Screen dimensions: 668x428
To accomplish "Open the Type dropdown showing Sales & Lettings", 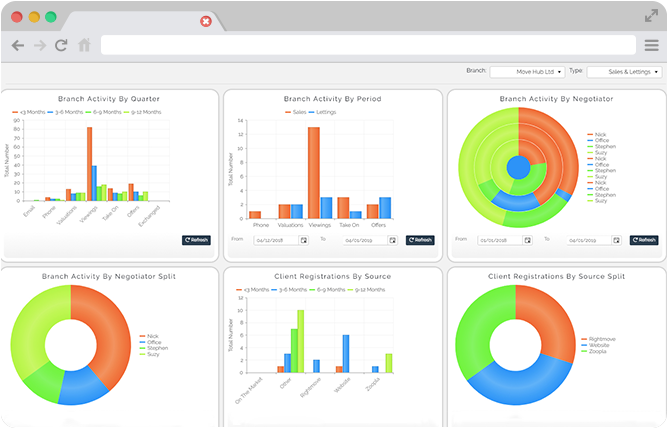I will pos(624,72).
